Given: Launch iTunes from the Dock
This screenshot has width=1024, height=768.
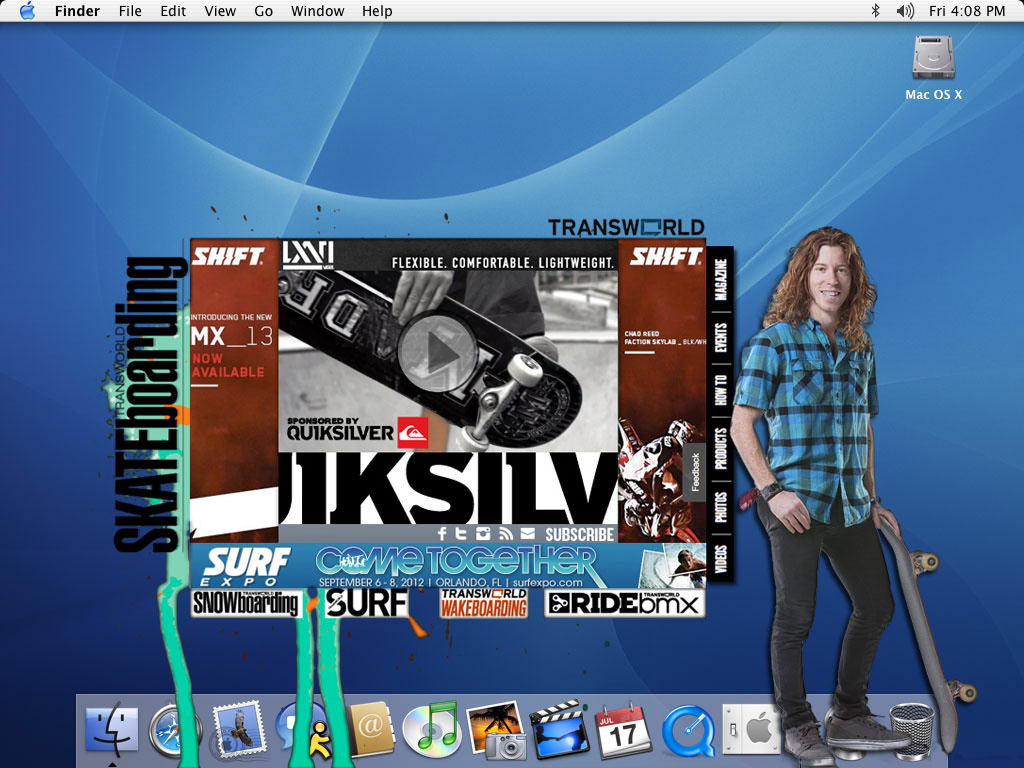Looking at the screenshot, I should click(432, 728).
